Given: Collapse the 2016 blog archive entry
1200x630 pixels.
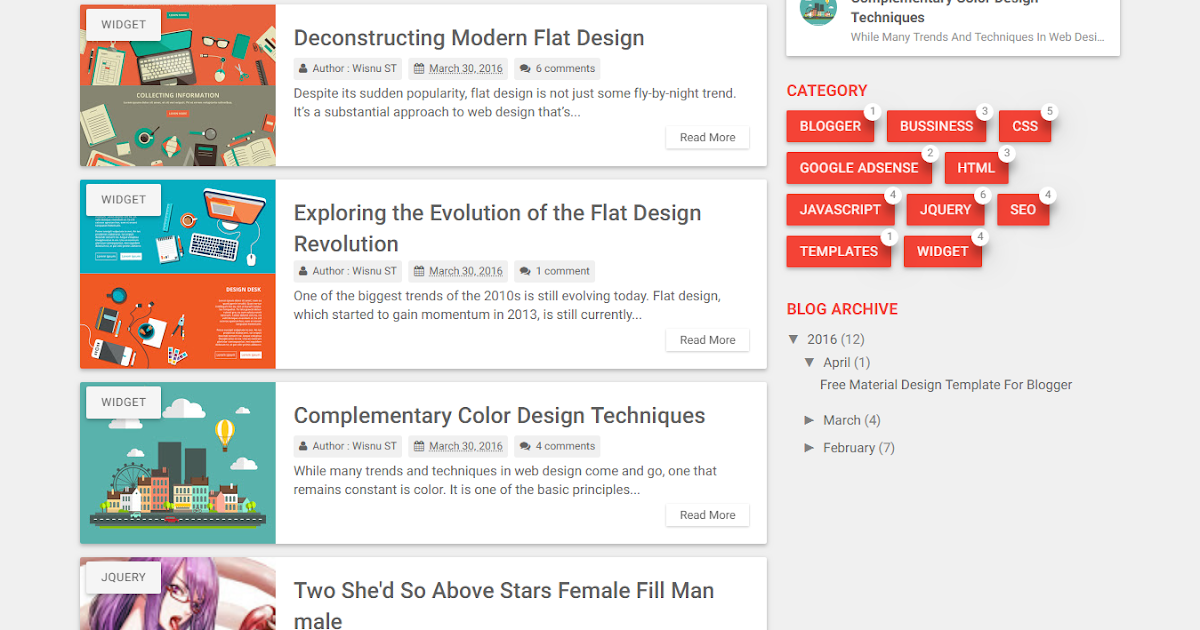Looking at the screenshot, I should 794,339.
